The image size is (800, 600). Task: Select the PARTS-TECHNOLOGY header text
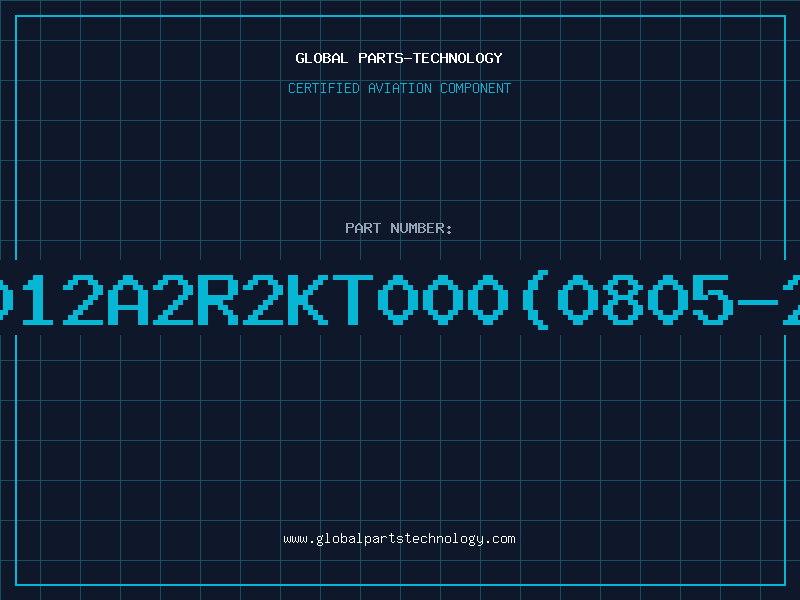click(x=430, y=58)
